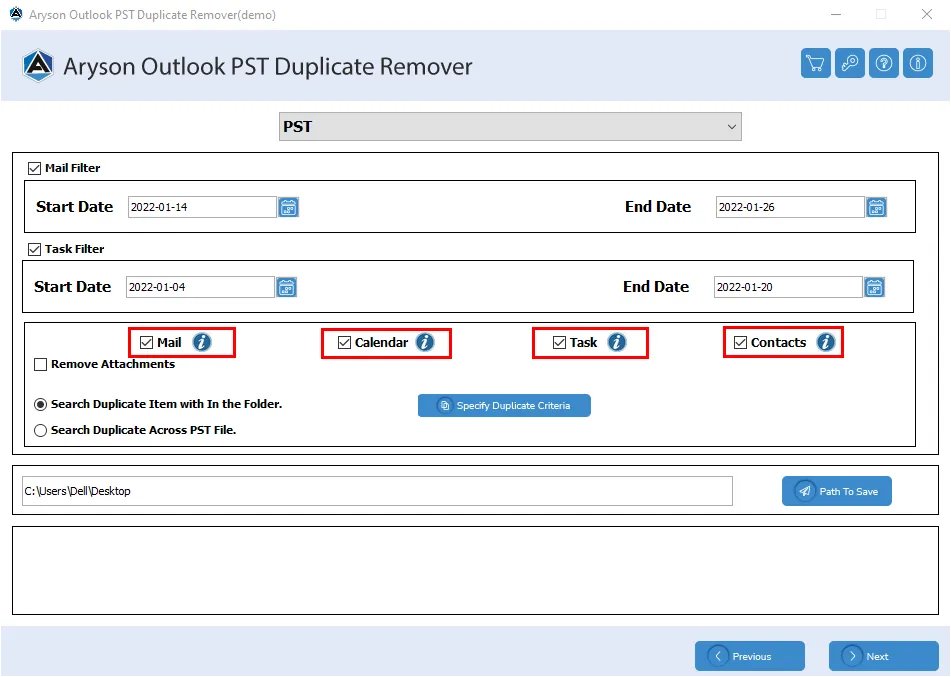Click the shopping cart purchase icon
The width and height of the screenshot is (951, 677).
pyautogui.click(x=815, y=63)
